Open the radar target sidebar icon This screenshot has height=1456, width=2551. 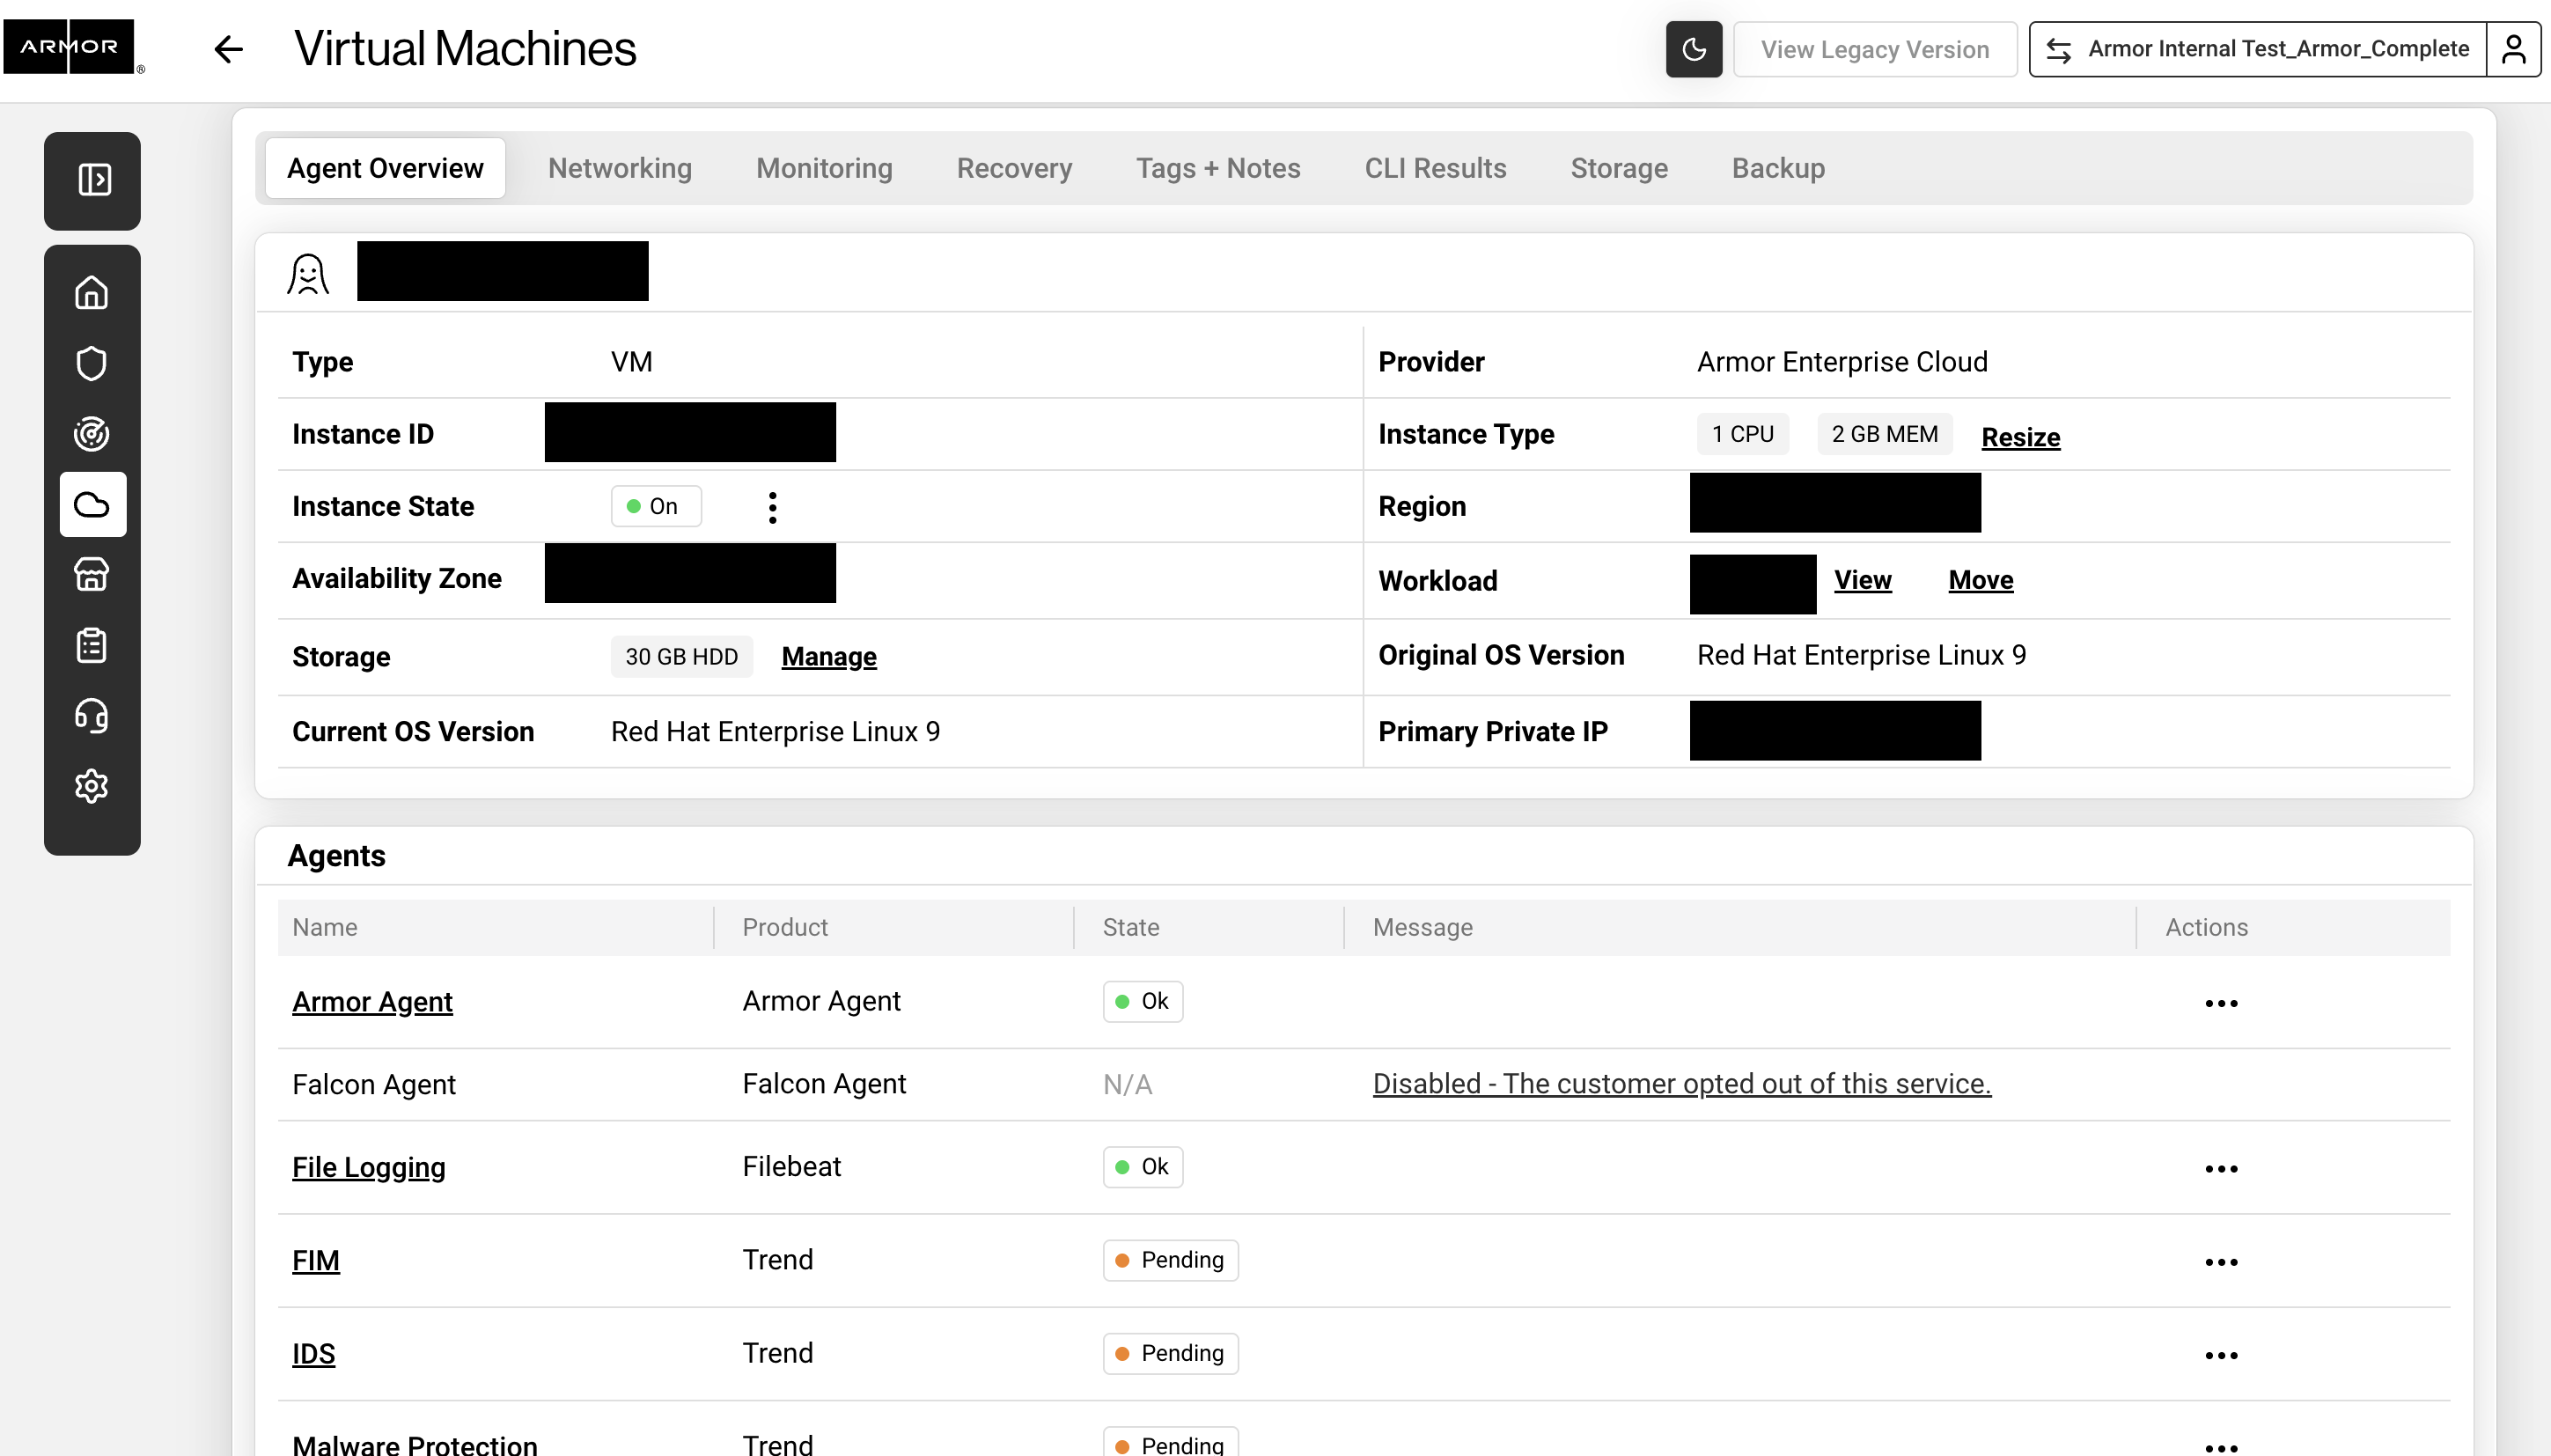tap(92, 434)
